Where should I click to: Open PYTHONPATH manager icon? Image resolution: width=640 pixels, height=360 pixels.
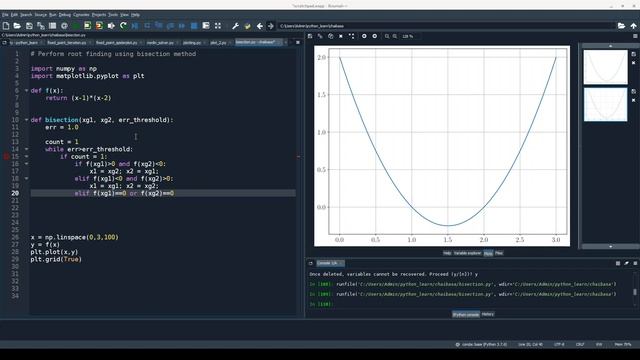point(247,26)
